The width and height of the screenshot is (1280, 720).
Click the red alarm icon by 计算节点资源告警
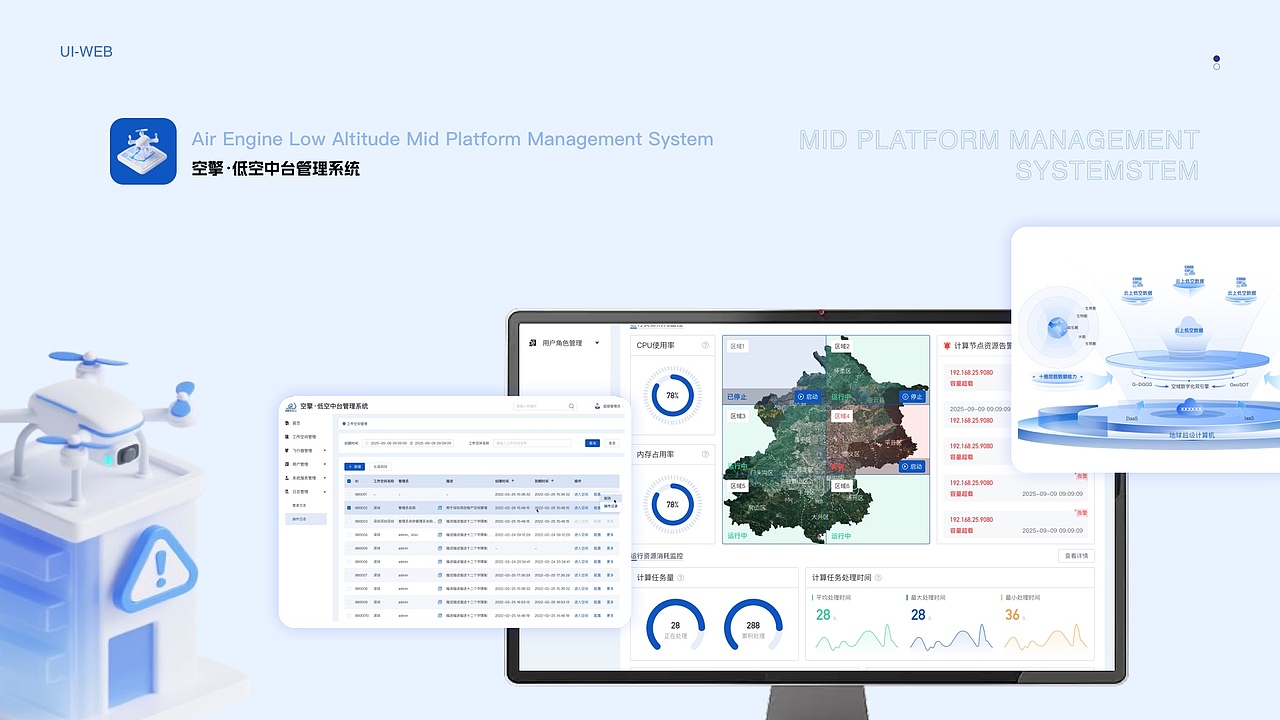click(947, 346)
